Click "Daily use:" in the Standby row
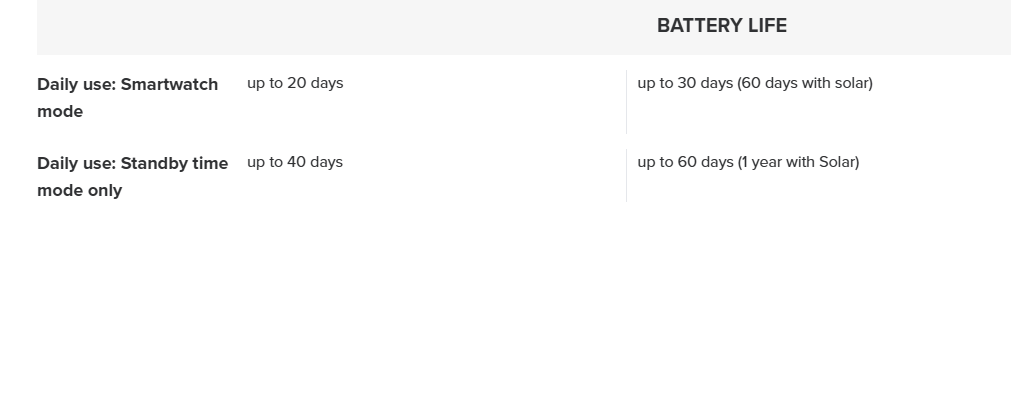The width and height of the screenshot is (1027, 411). [76, 163]
